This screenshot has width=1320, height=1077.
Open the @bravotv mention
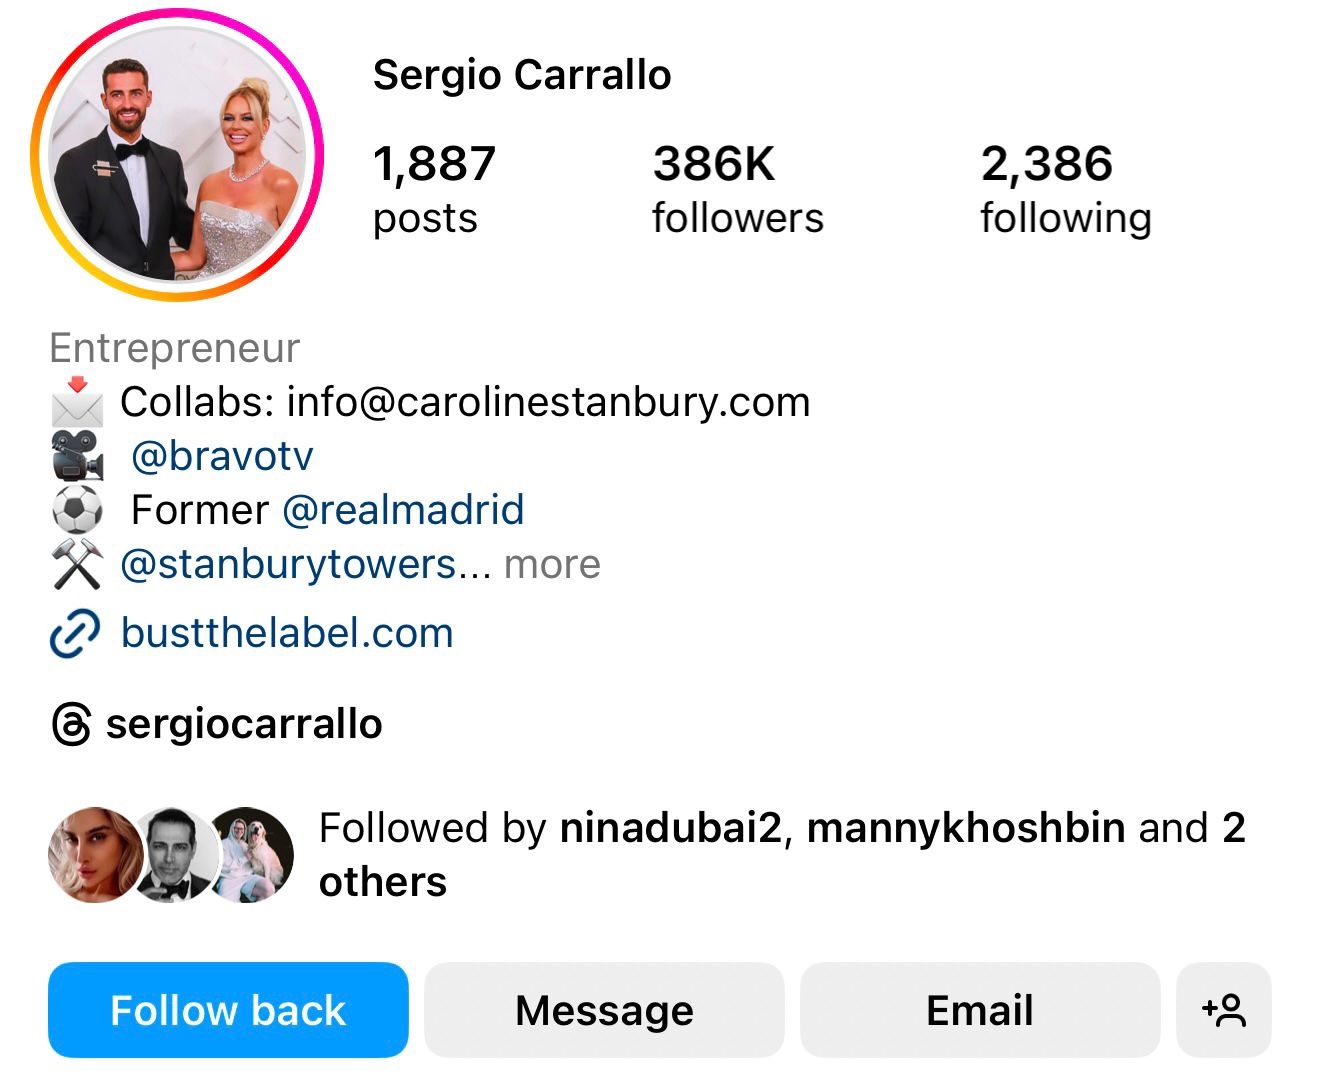222,456
